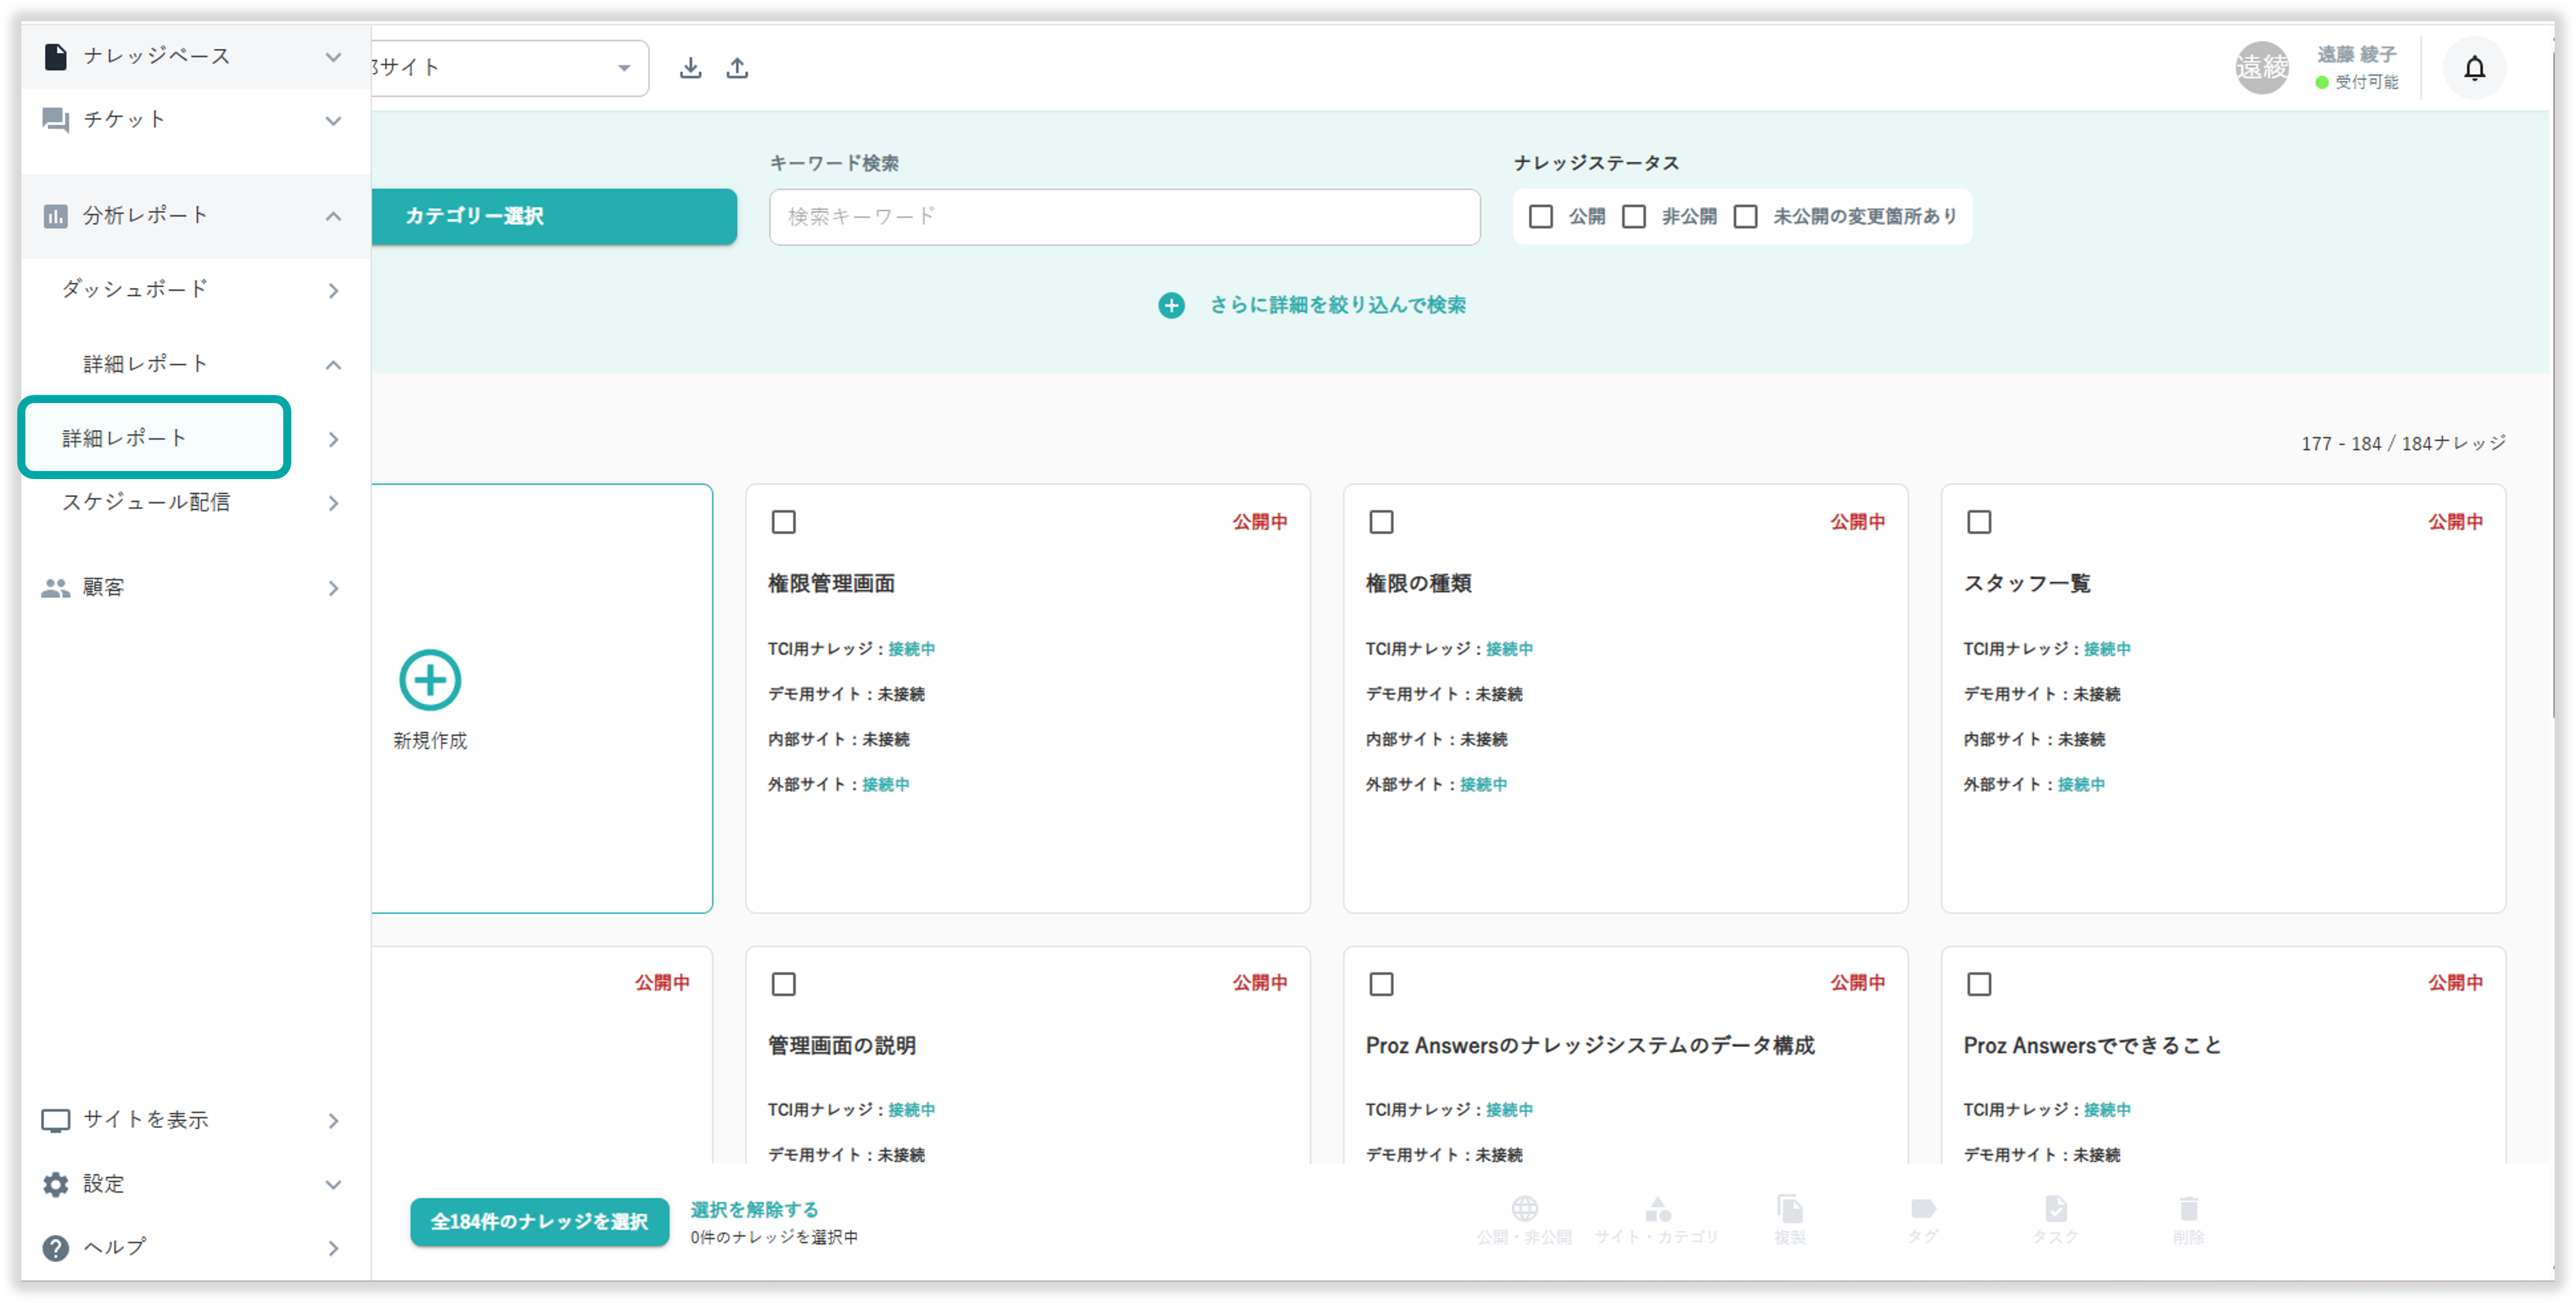Collapse the 分析レポート section
This screenshot has width=2576, height=1303.
333,216
